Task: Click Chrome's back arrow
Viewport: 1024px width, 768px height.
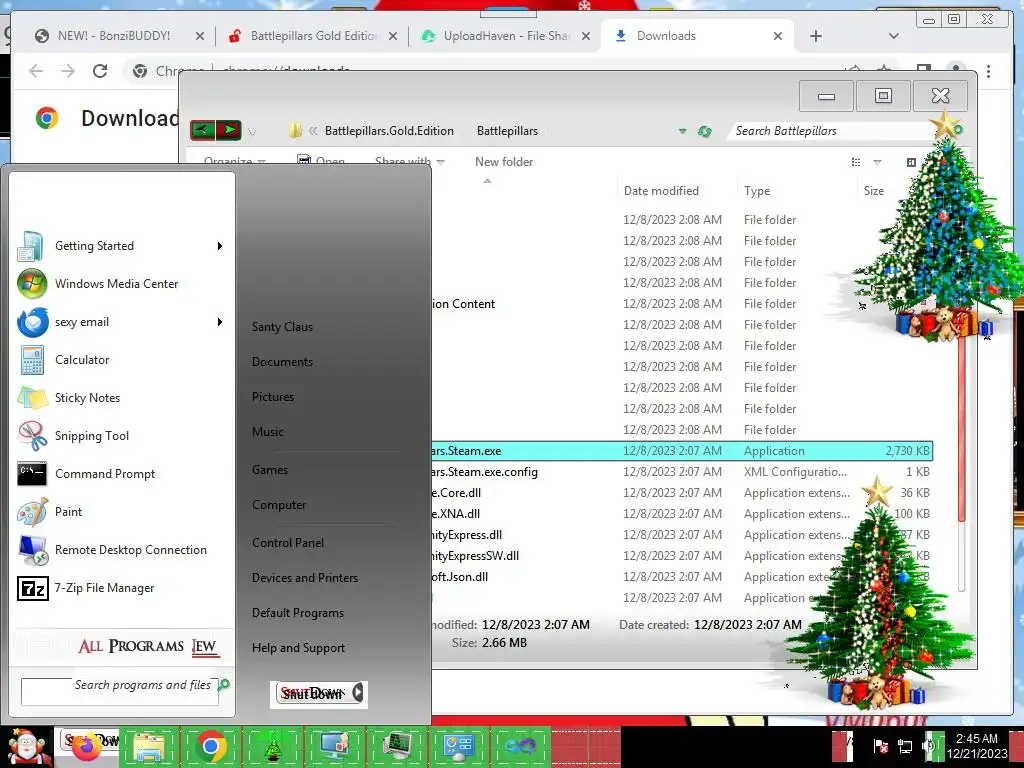Action: coord(36,71)
